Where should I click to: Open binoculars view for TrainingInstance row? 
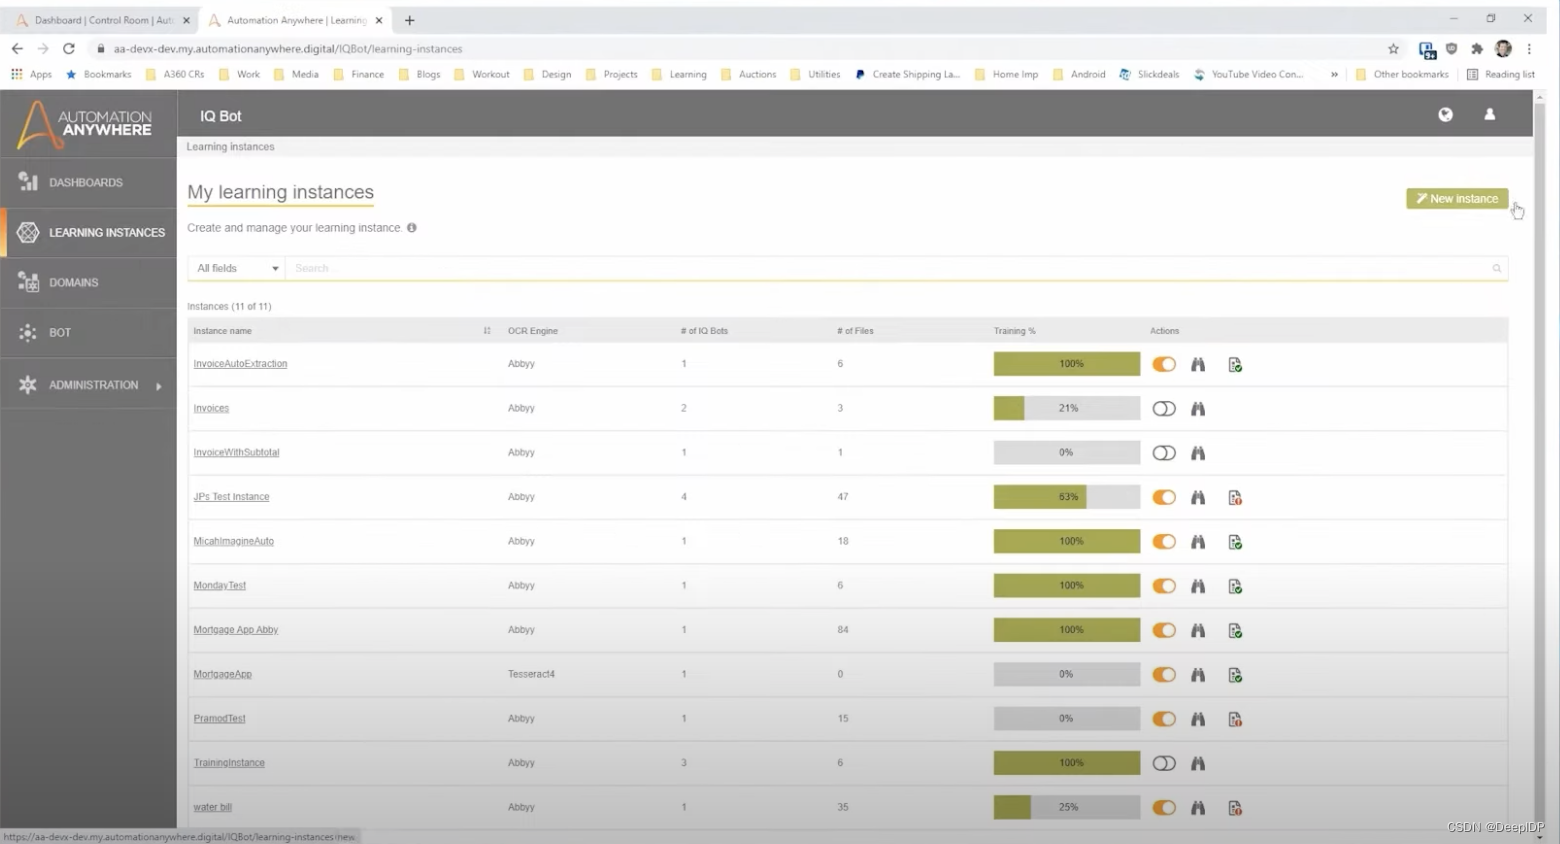pos(1198,763)
